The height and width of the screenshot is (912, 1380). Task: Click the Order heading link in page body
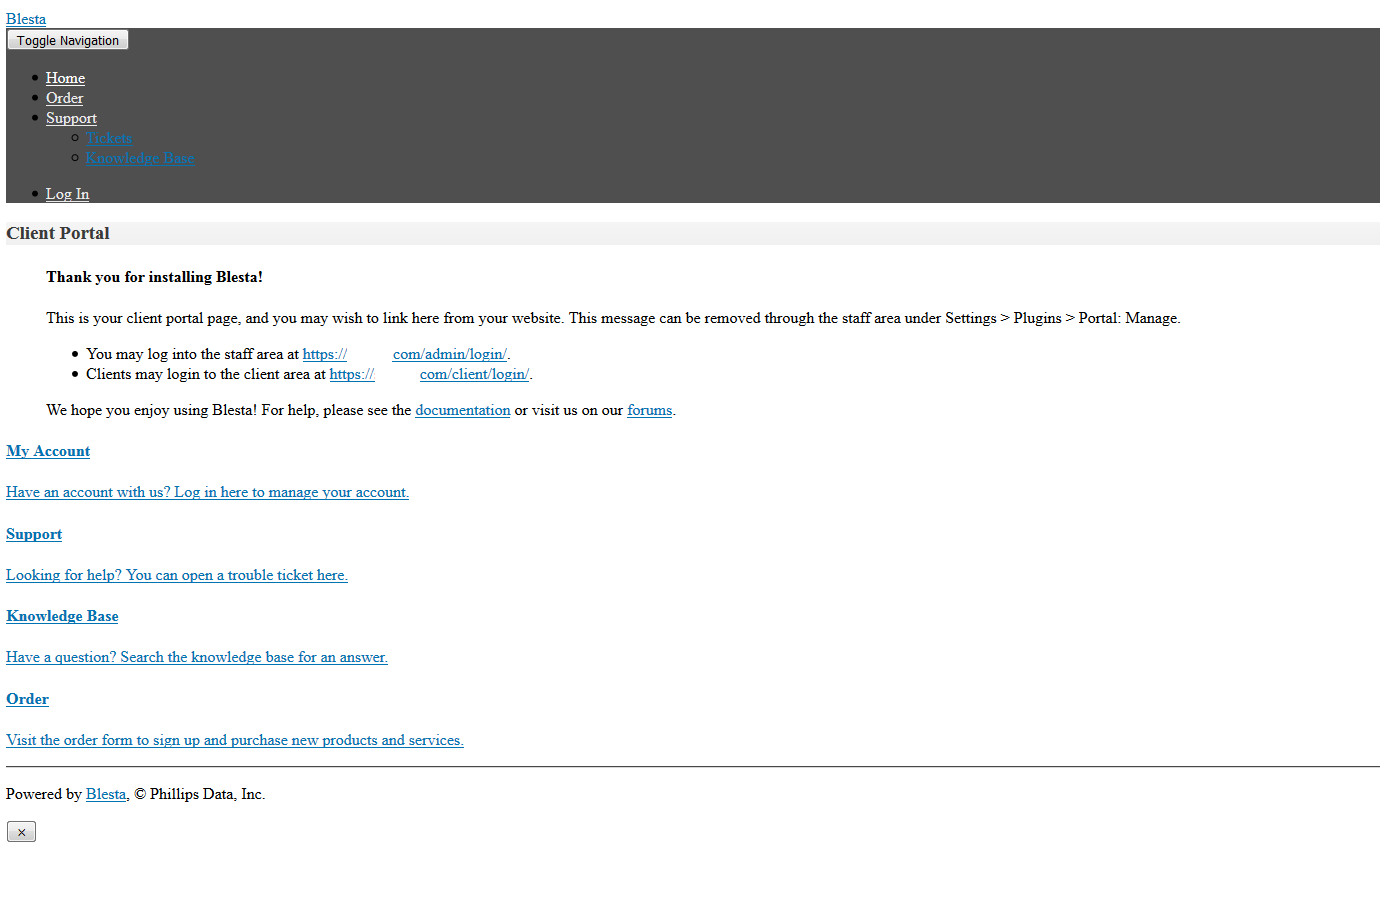click(x=27, y=699)
